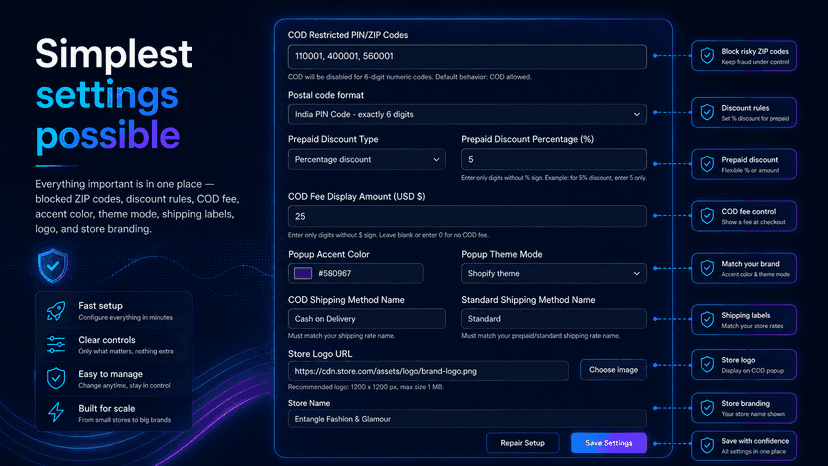Click the Discount rules callout label
828x466 pixels.
[745, 108]
